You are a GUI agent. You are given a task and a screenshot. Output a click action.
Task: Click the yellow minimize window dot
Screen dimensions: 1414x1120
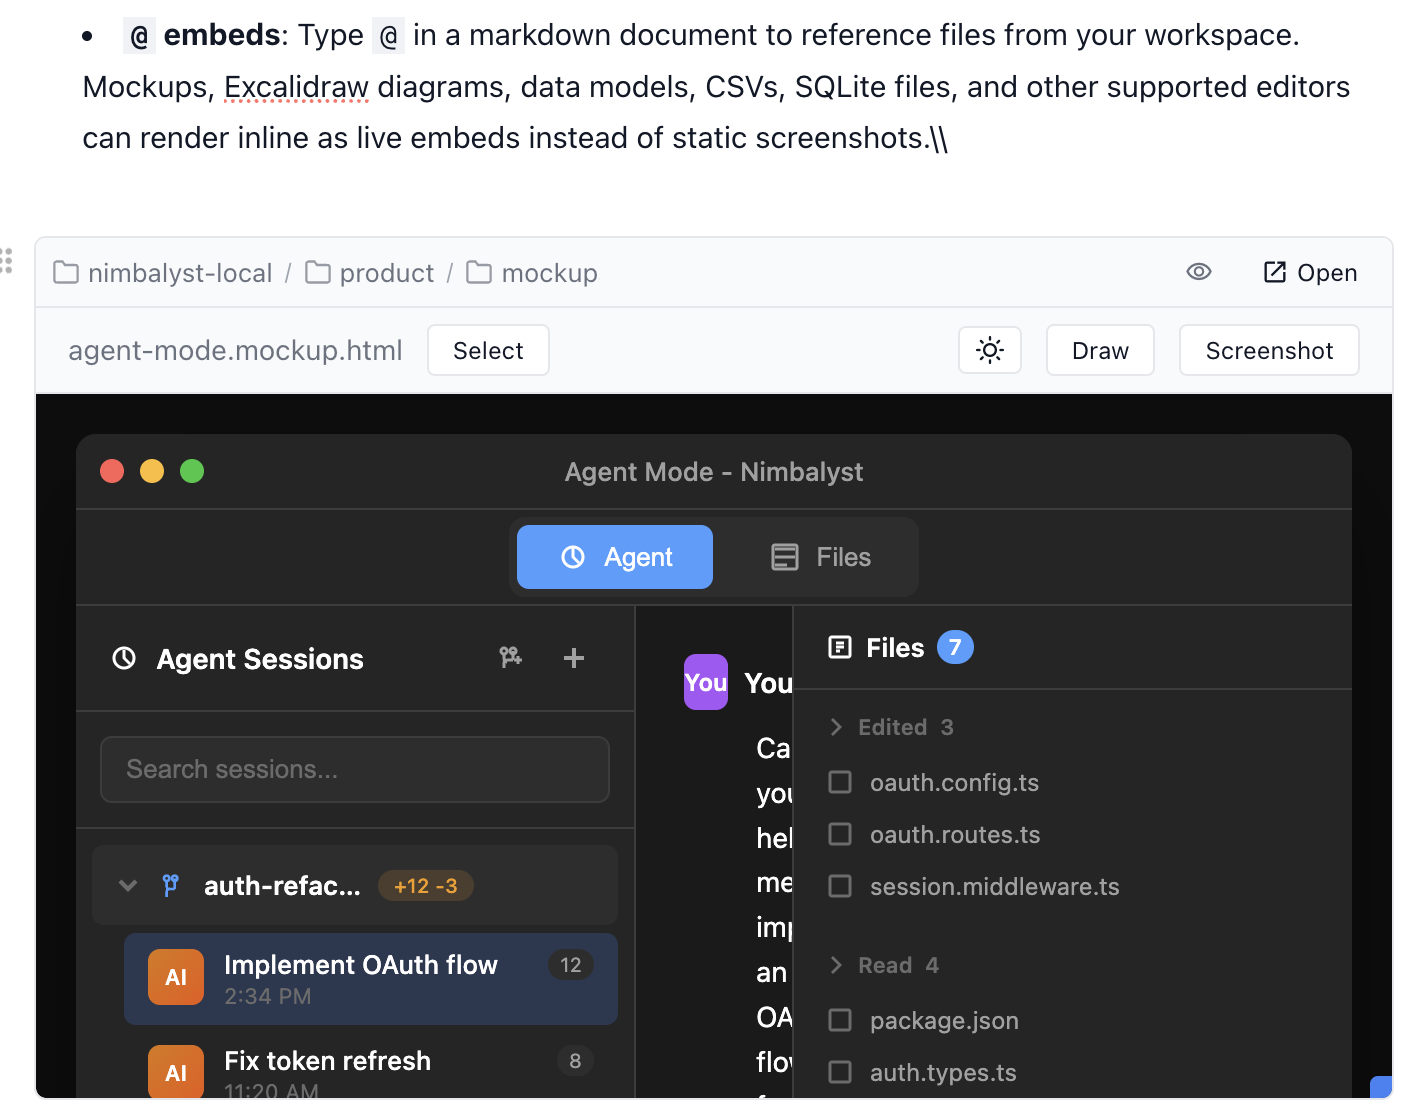click(x=152, y=471)
